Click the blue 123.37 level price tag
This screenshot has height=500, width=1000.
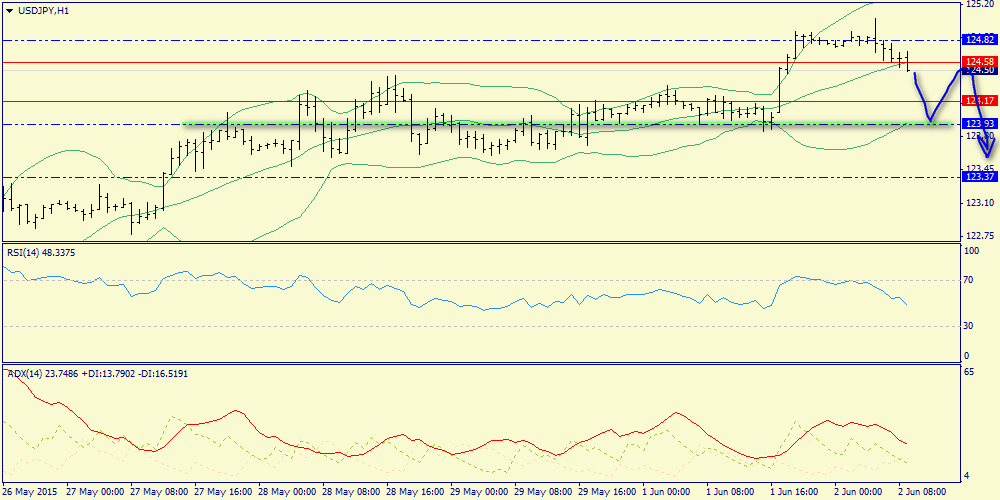point(981,177)
